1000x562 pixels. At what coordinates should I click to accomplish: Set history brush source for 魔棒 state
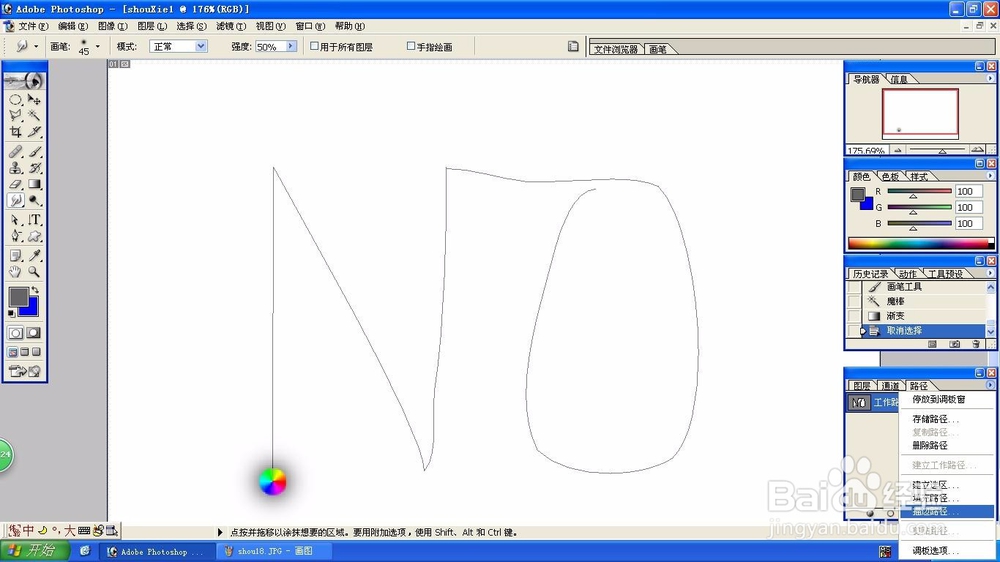853,301
